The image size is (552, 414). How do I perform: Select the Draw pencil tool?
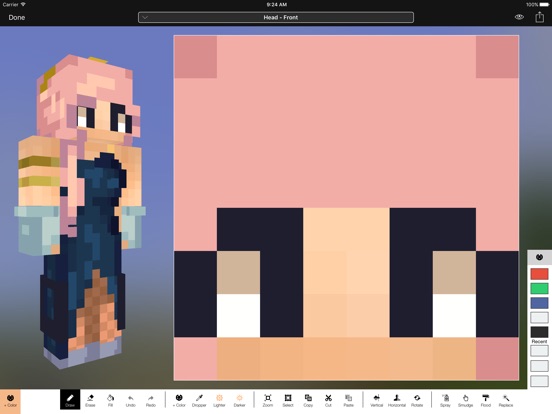pos(70,400)
